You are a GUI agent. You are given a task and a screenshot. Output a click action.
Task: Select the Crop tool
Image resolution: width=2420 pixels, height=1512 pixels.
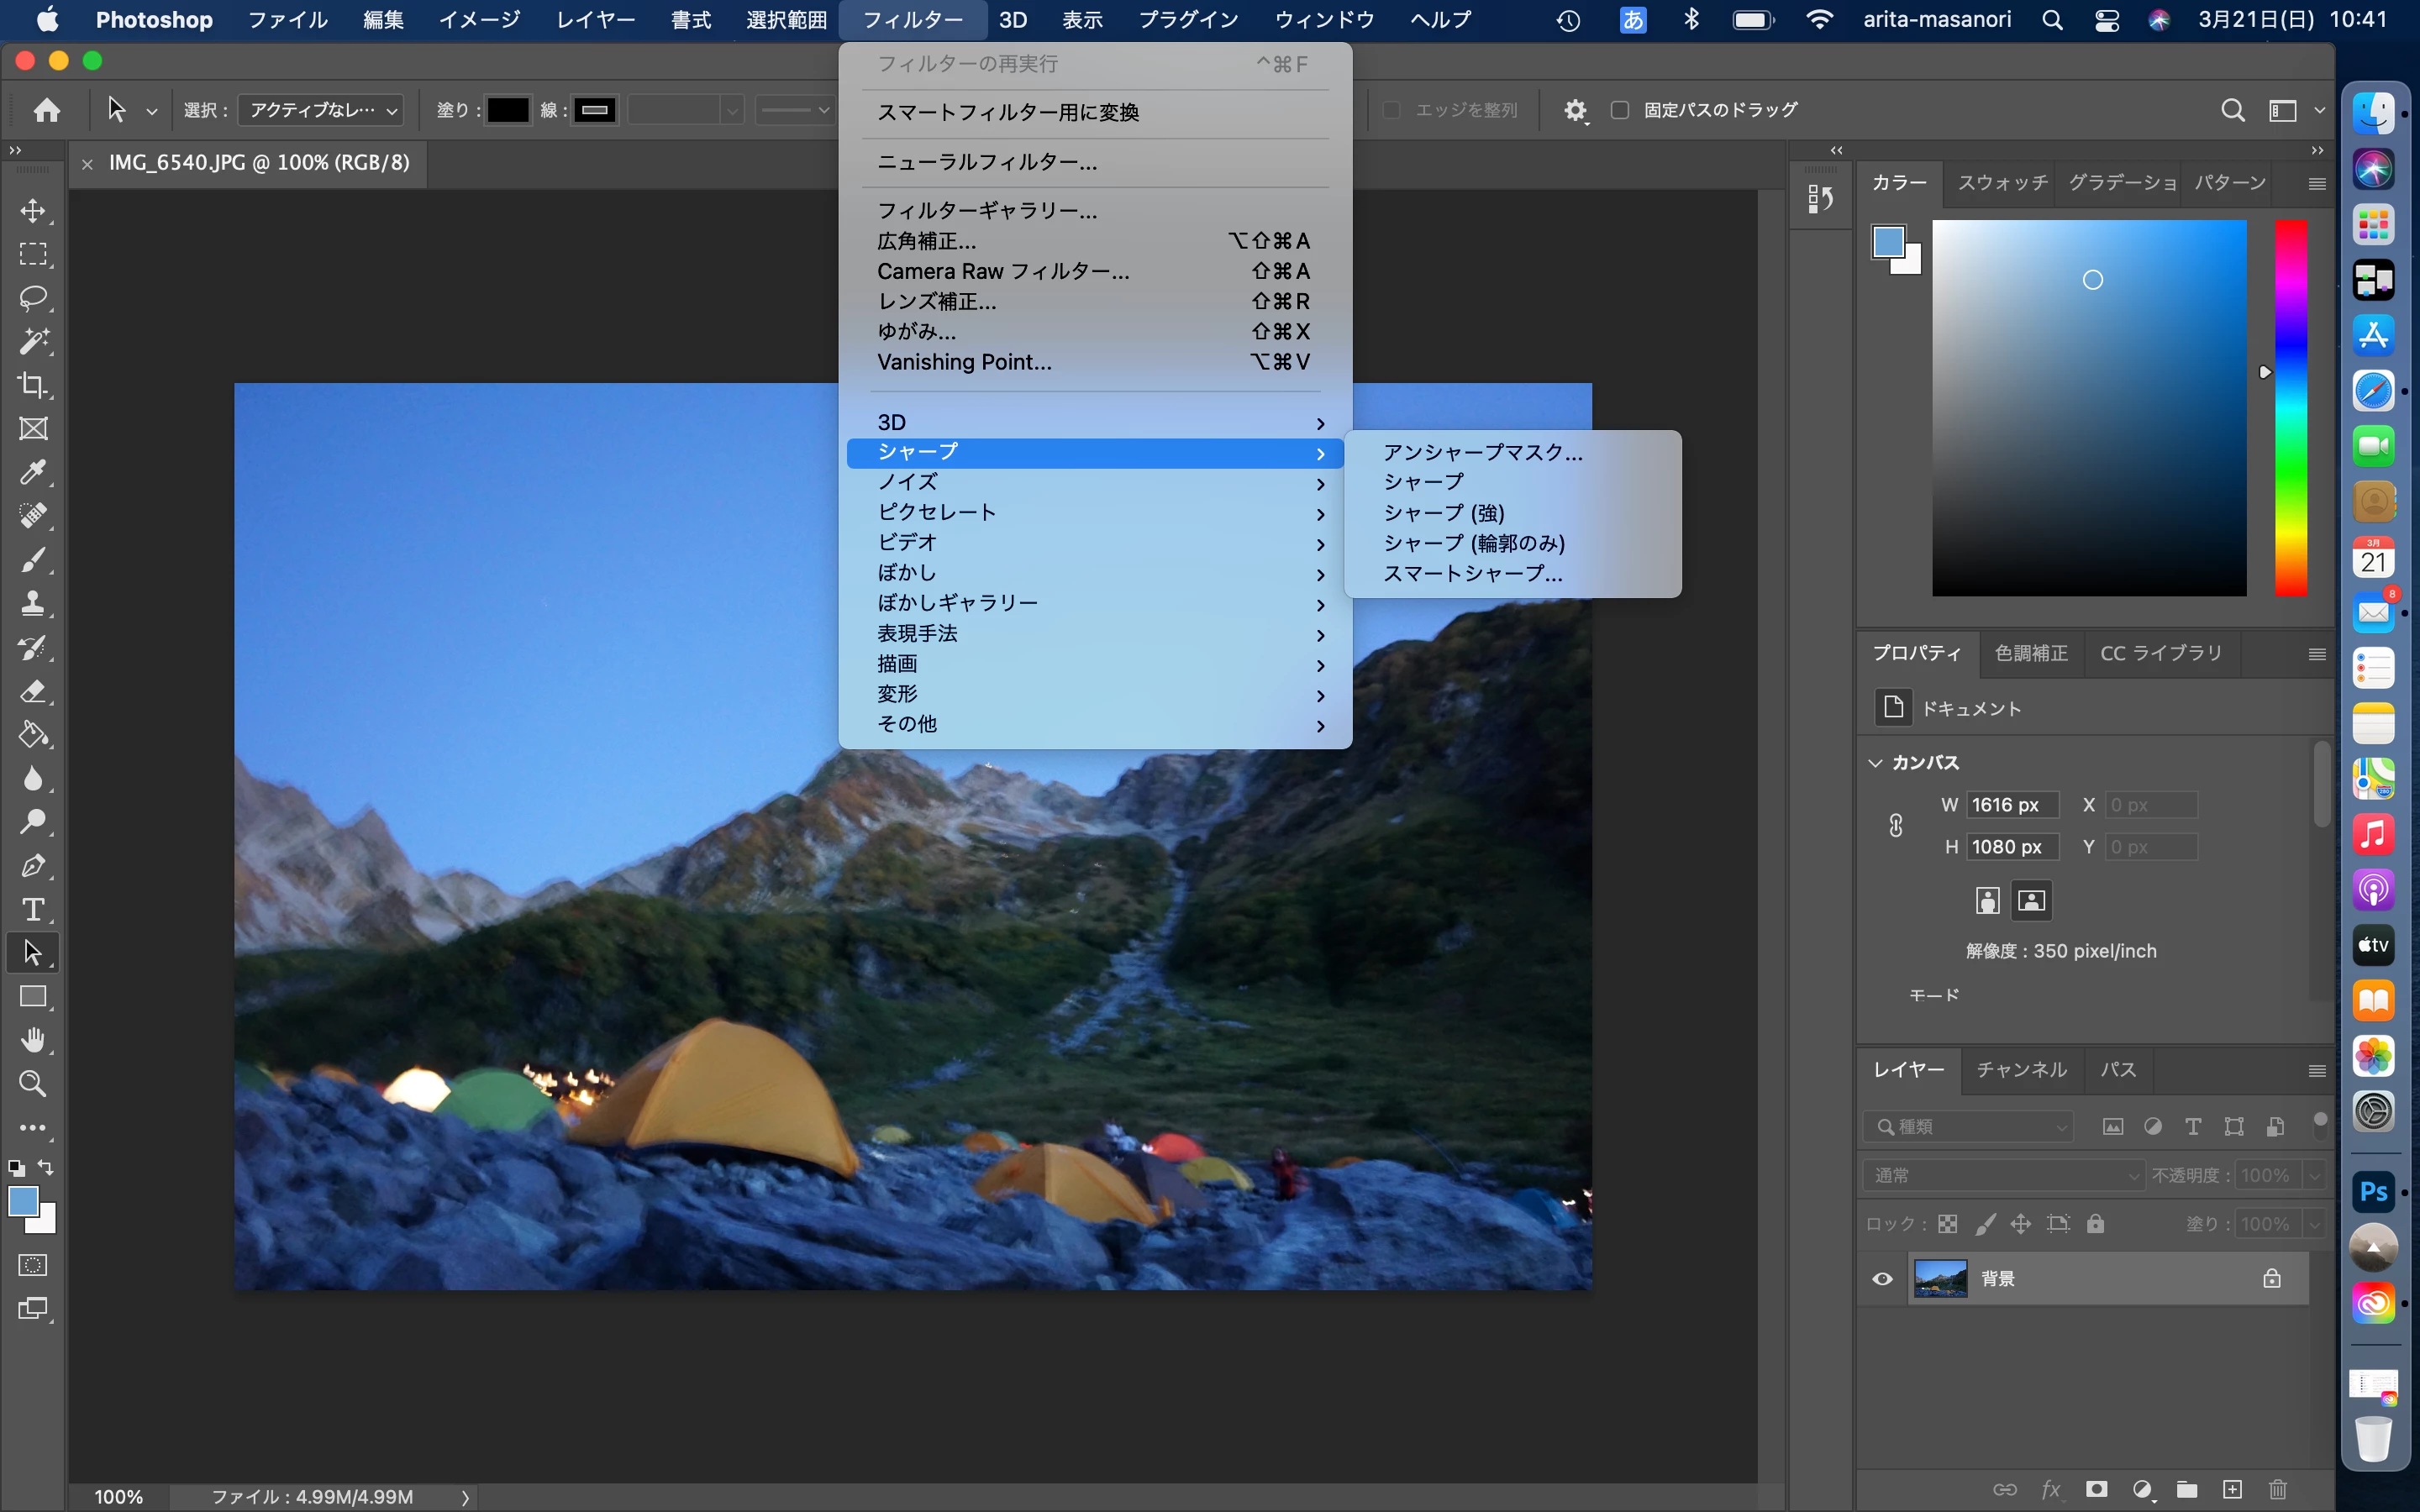click(33, 385)
